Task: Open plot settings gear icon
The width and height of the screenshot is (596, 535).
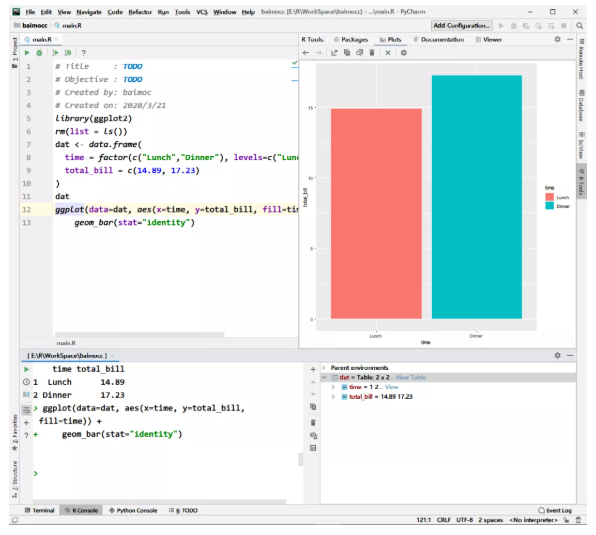Action: [404, 53]
